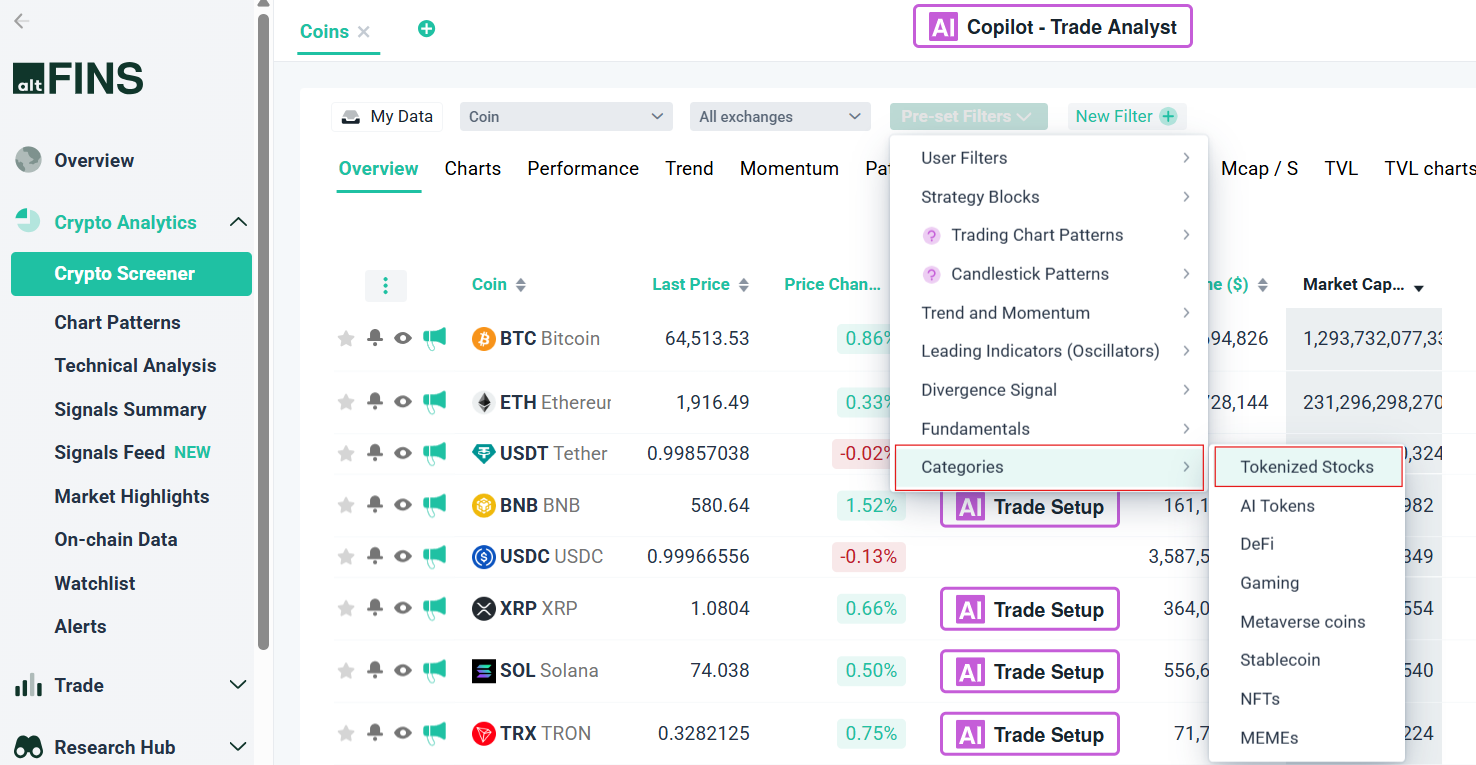This screenshot has width=1476, height=765.
Task: Open three-dot column options menu
Action: tap(386, 285)
